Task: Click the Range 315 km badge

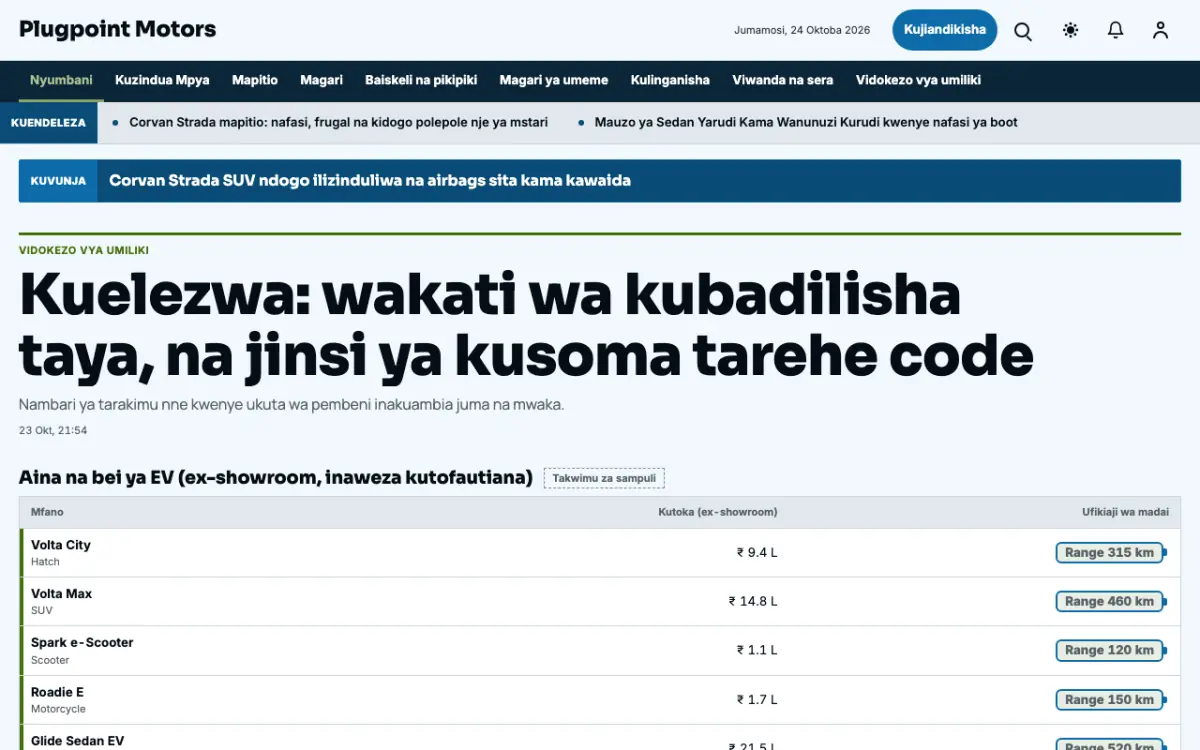Action: (x=1110, y=553)
